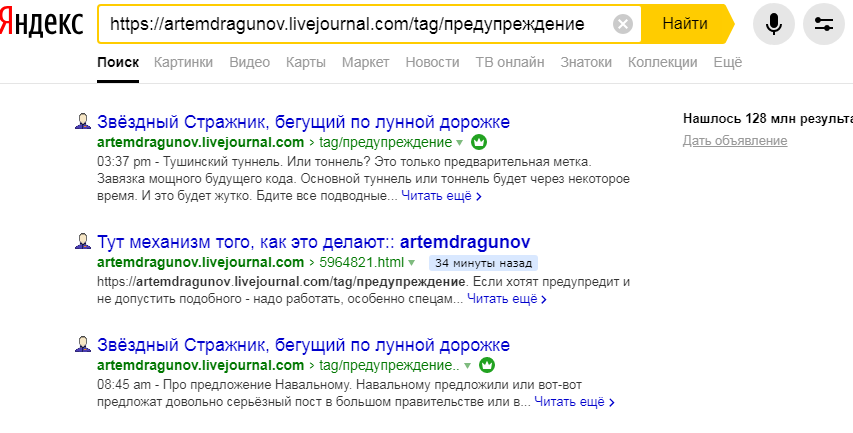Open the Коллекции tab
This screenshot has height=433, width=853.
663,63
